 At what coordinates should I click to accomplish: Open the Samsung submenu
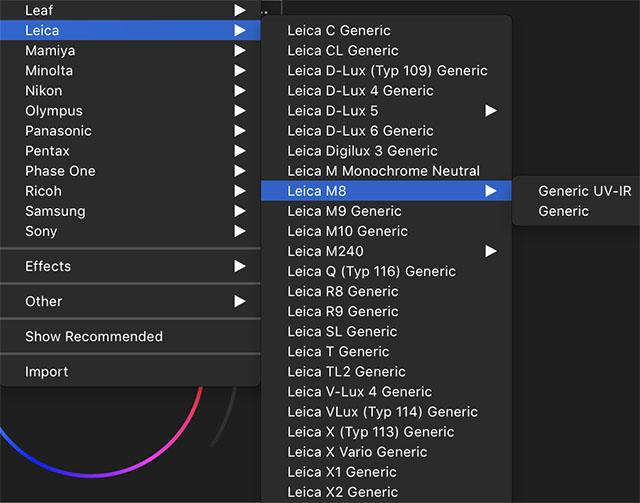[x=130, y=211]
